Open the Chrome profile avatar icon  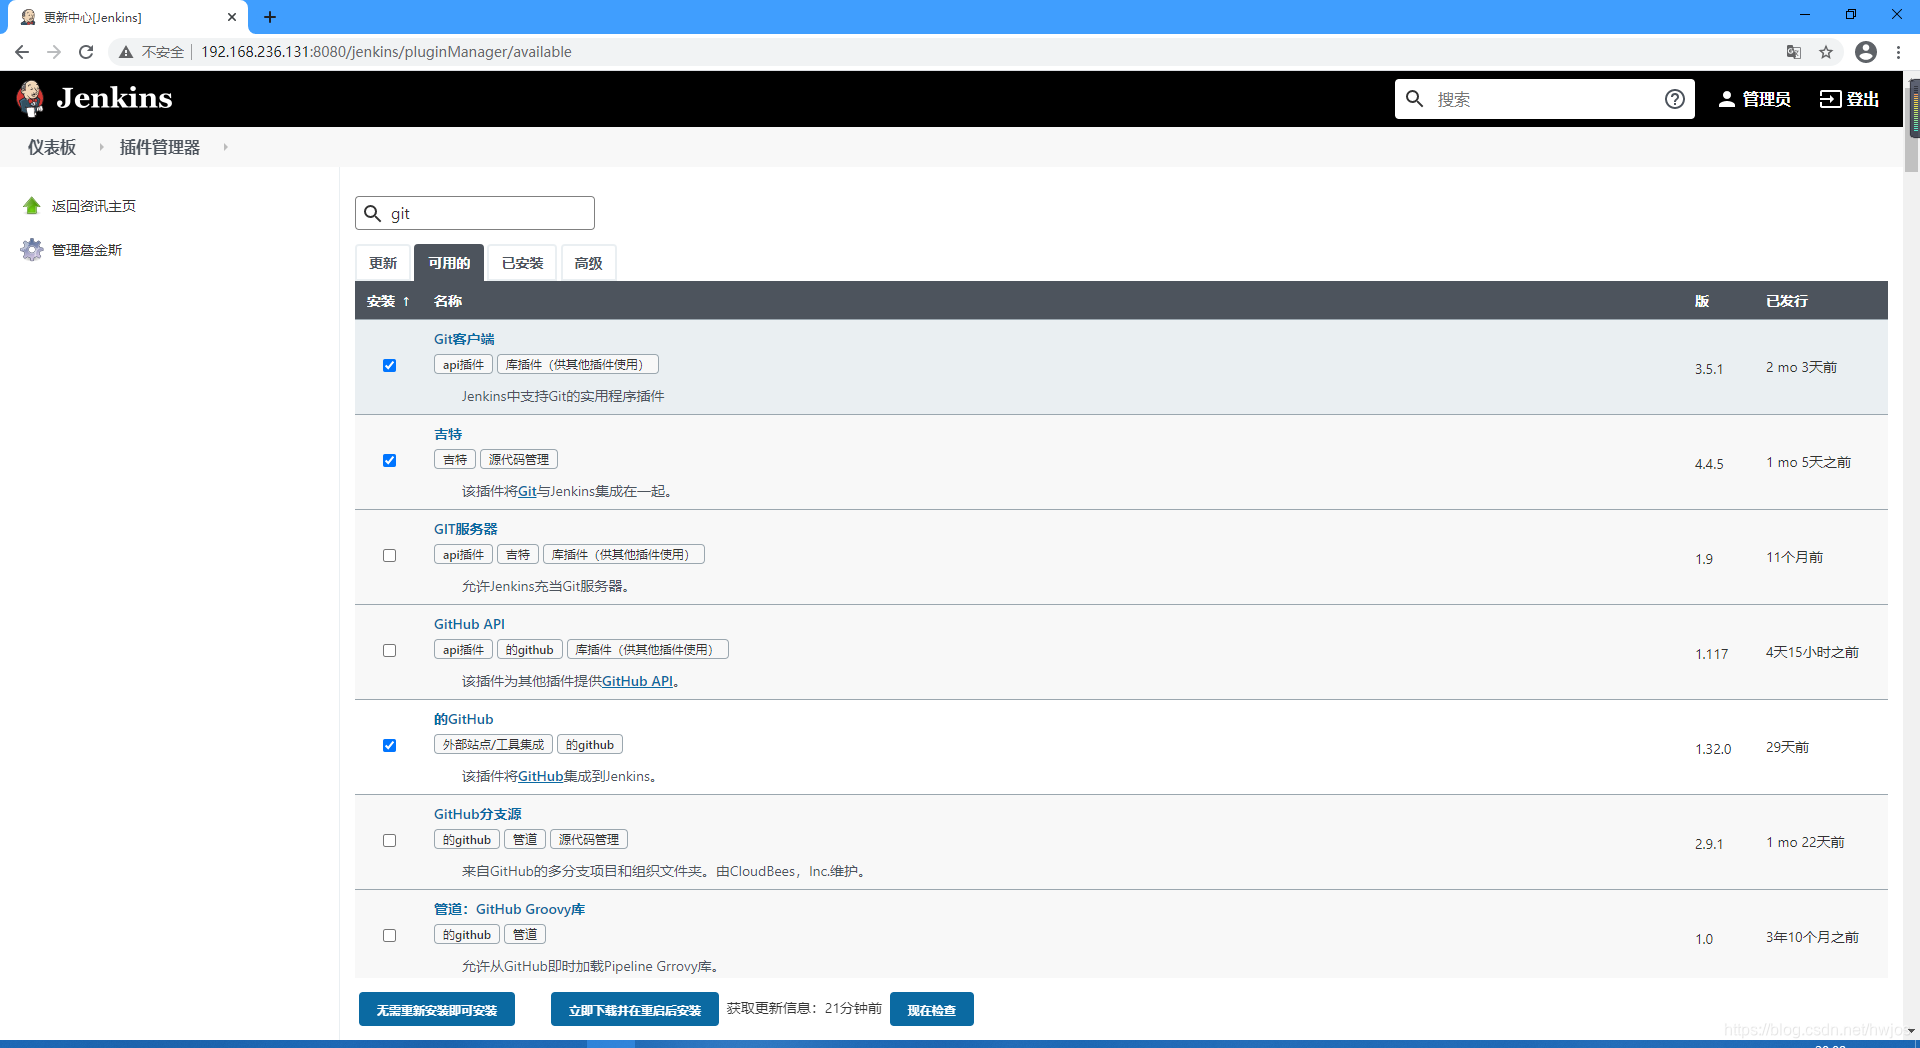[1866, 52]
